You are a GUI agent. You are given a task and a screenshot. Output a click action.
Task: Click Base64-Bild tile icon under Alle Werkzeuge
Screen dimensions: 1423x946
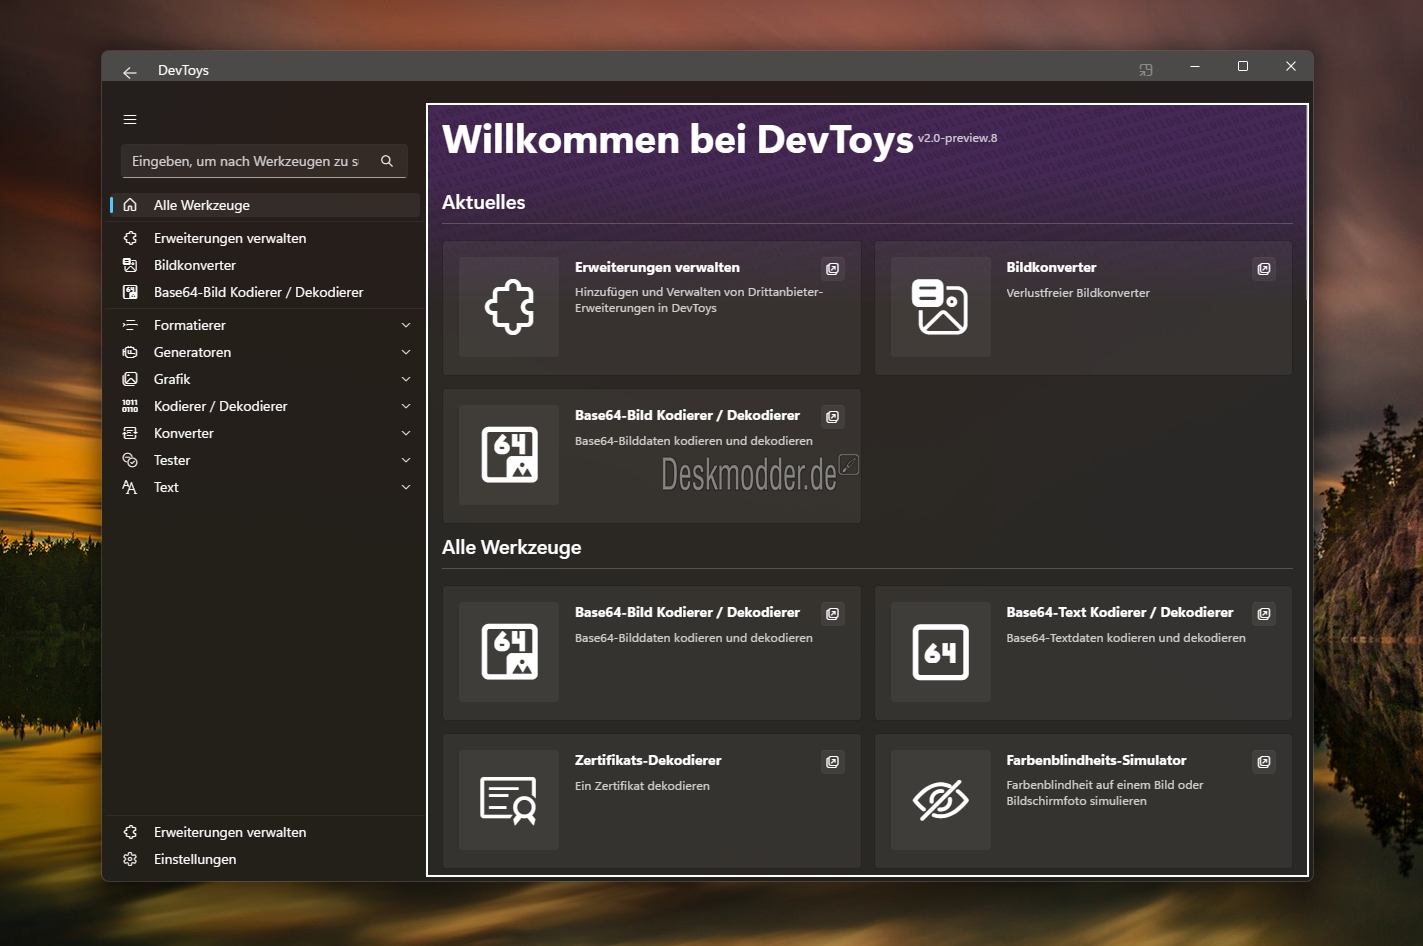[x=509, y=652]
